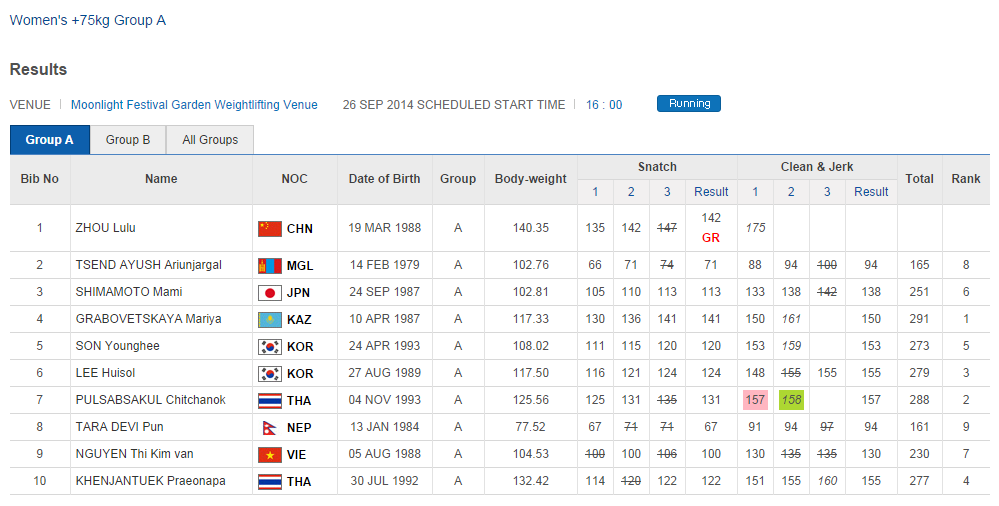Open Moonlight Festival Garden Weightlifting Venue link

click(x=194, y=105)
